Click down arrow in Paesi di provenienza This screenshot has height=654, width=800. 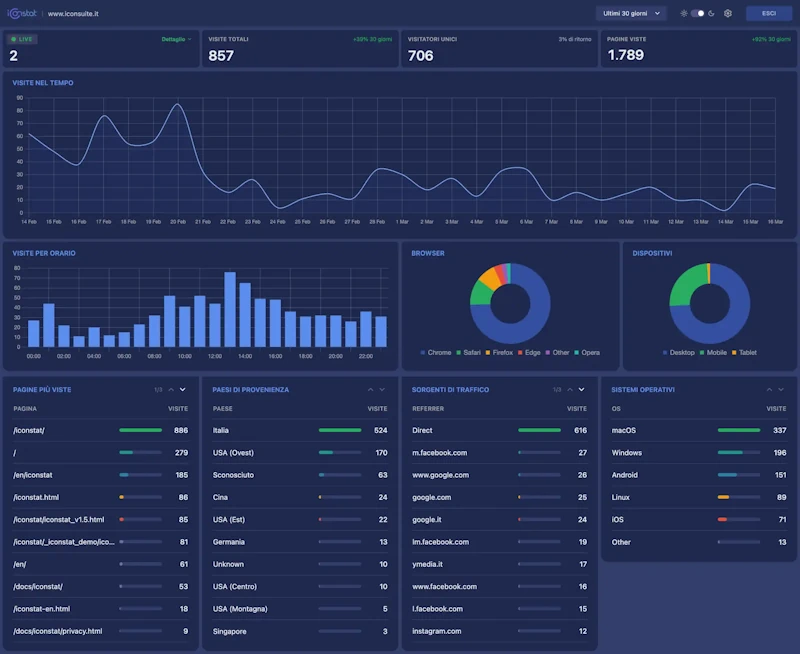[382, 389]
